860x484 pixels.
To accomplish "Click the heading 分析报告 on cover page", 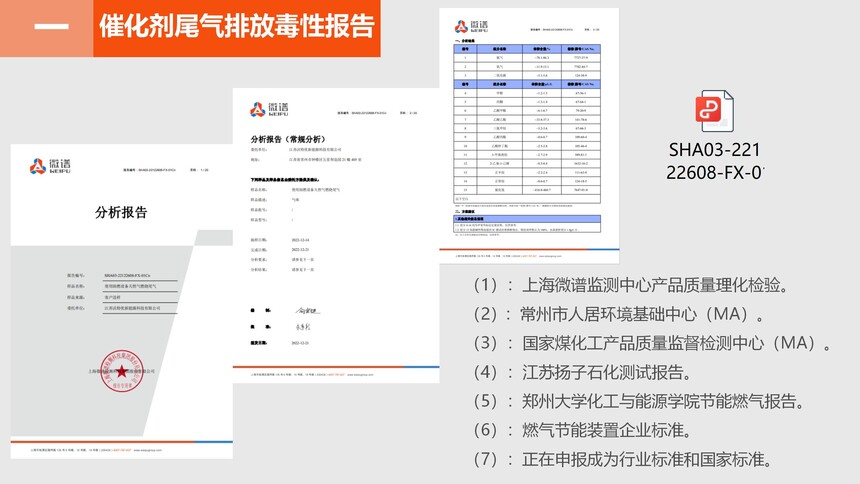I will (121, 212).
